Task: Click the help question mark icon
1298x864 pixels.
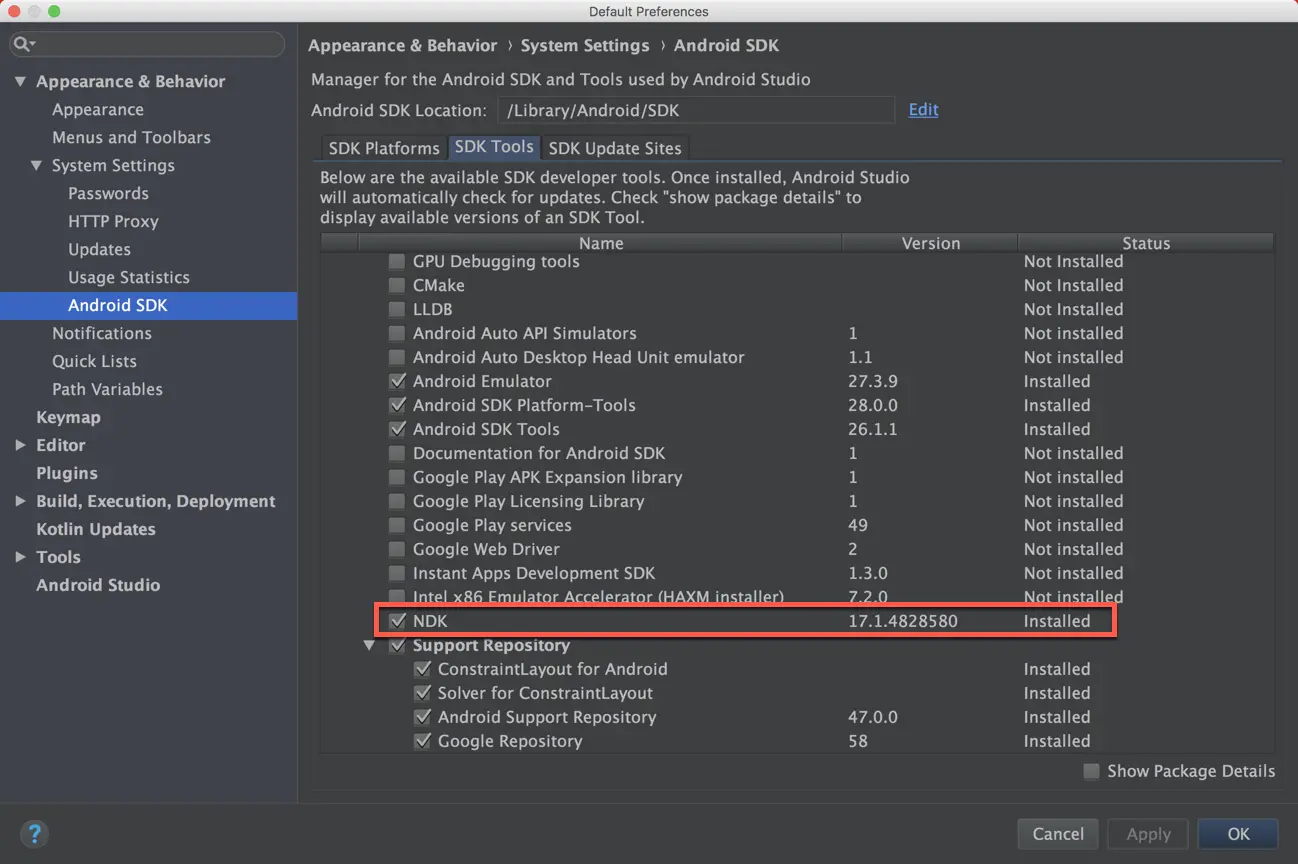Action: pos(34,833)
